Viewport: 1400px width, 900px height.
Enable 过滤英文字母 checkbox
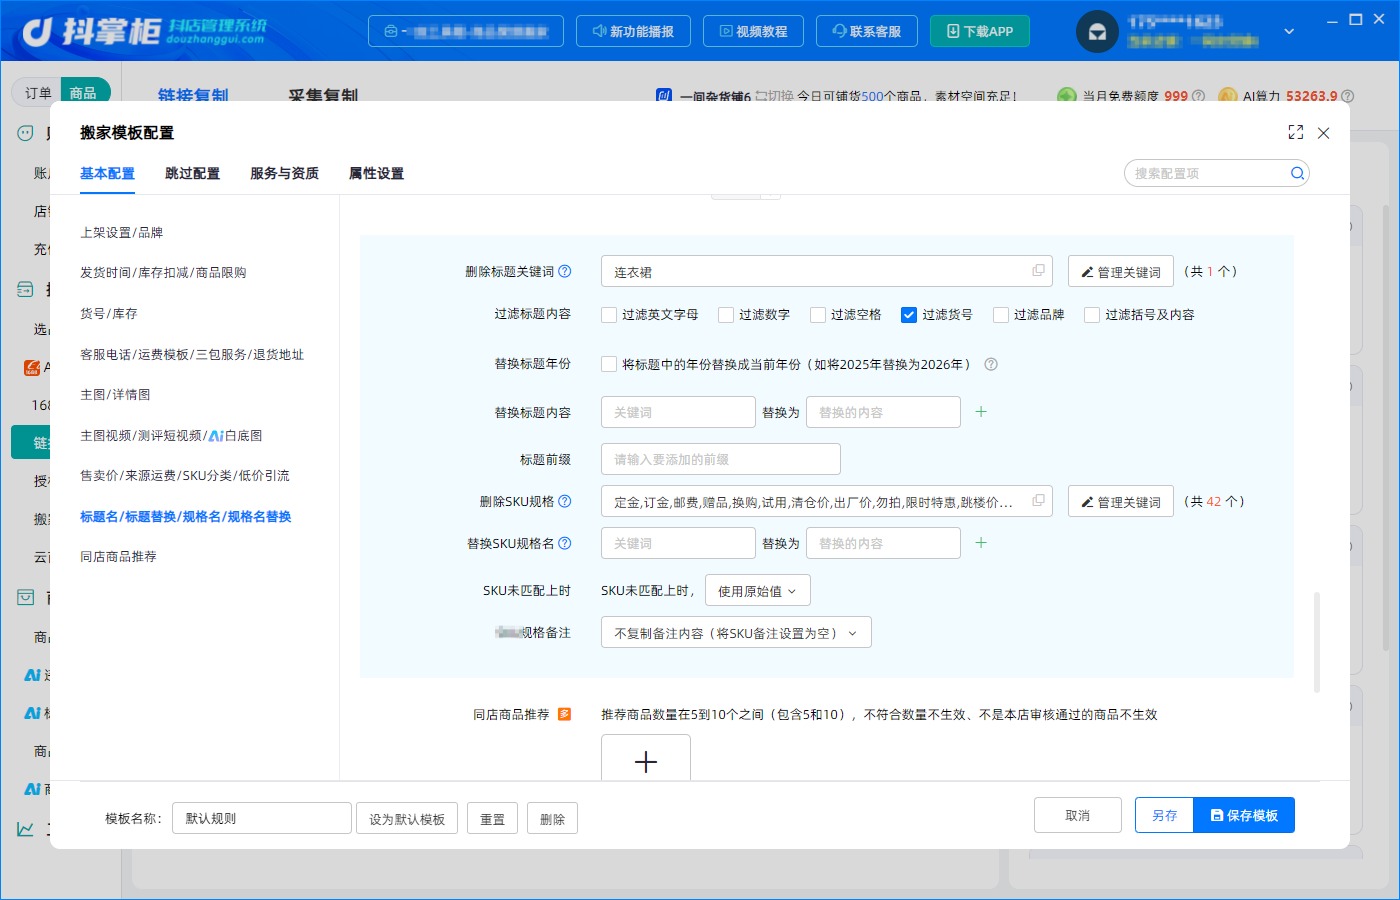(609, 315)
